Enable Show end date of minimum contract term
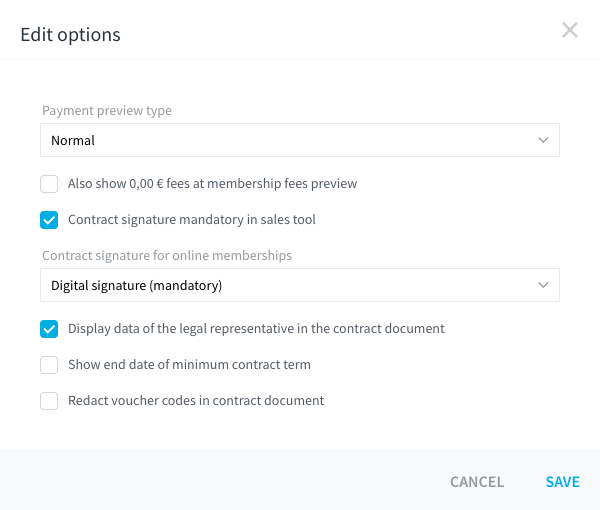Screen dimensions: 600x510 tap(49, 365)
